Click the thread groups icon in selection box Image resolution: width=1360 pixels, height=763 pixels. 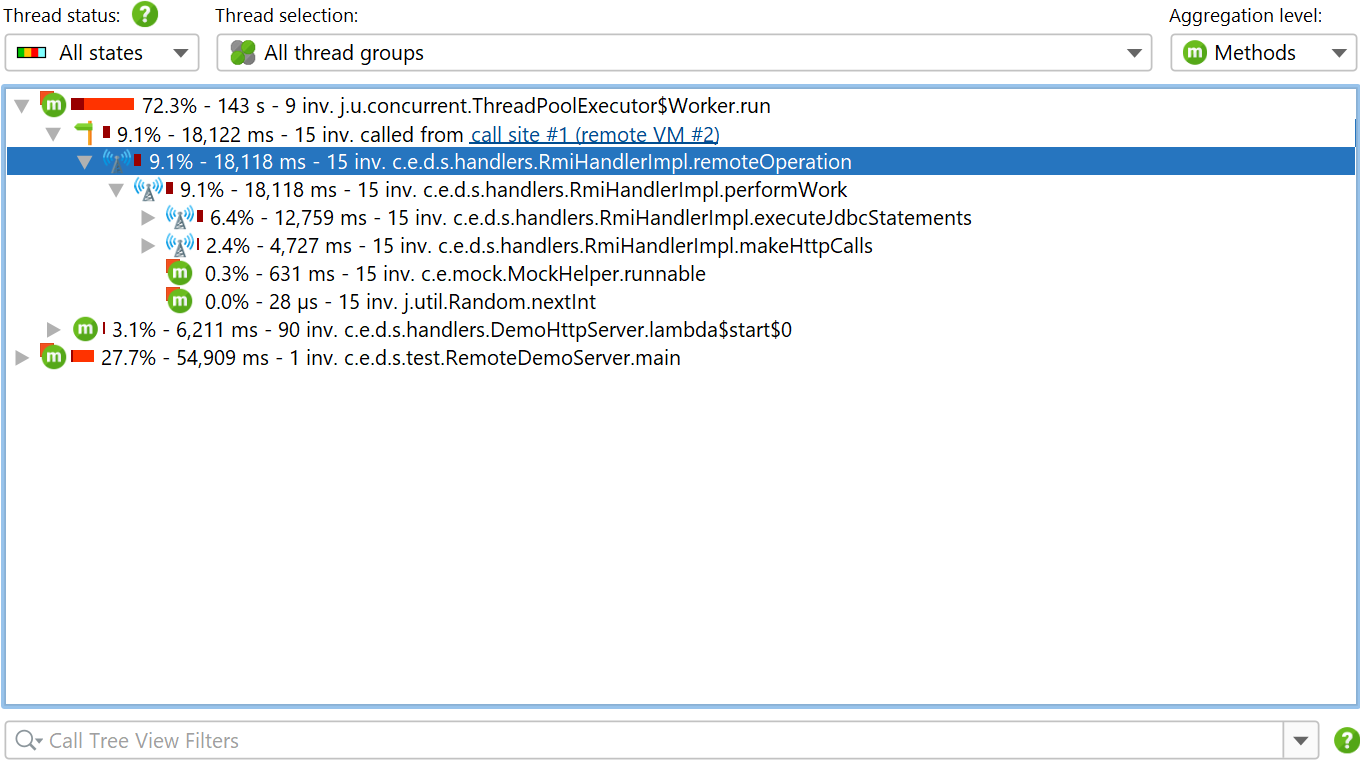[243, 53]
